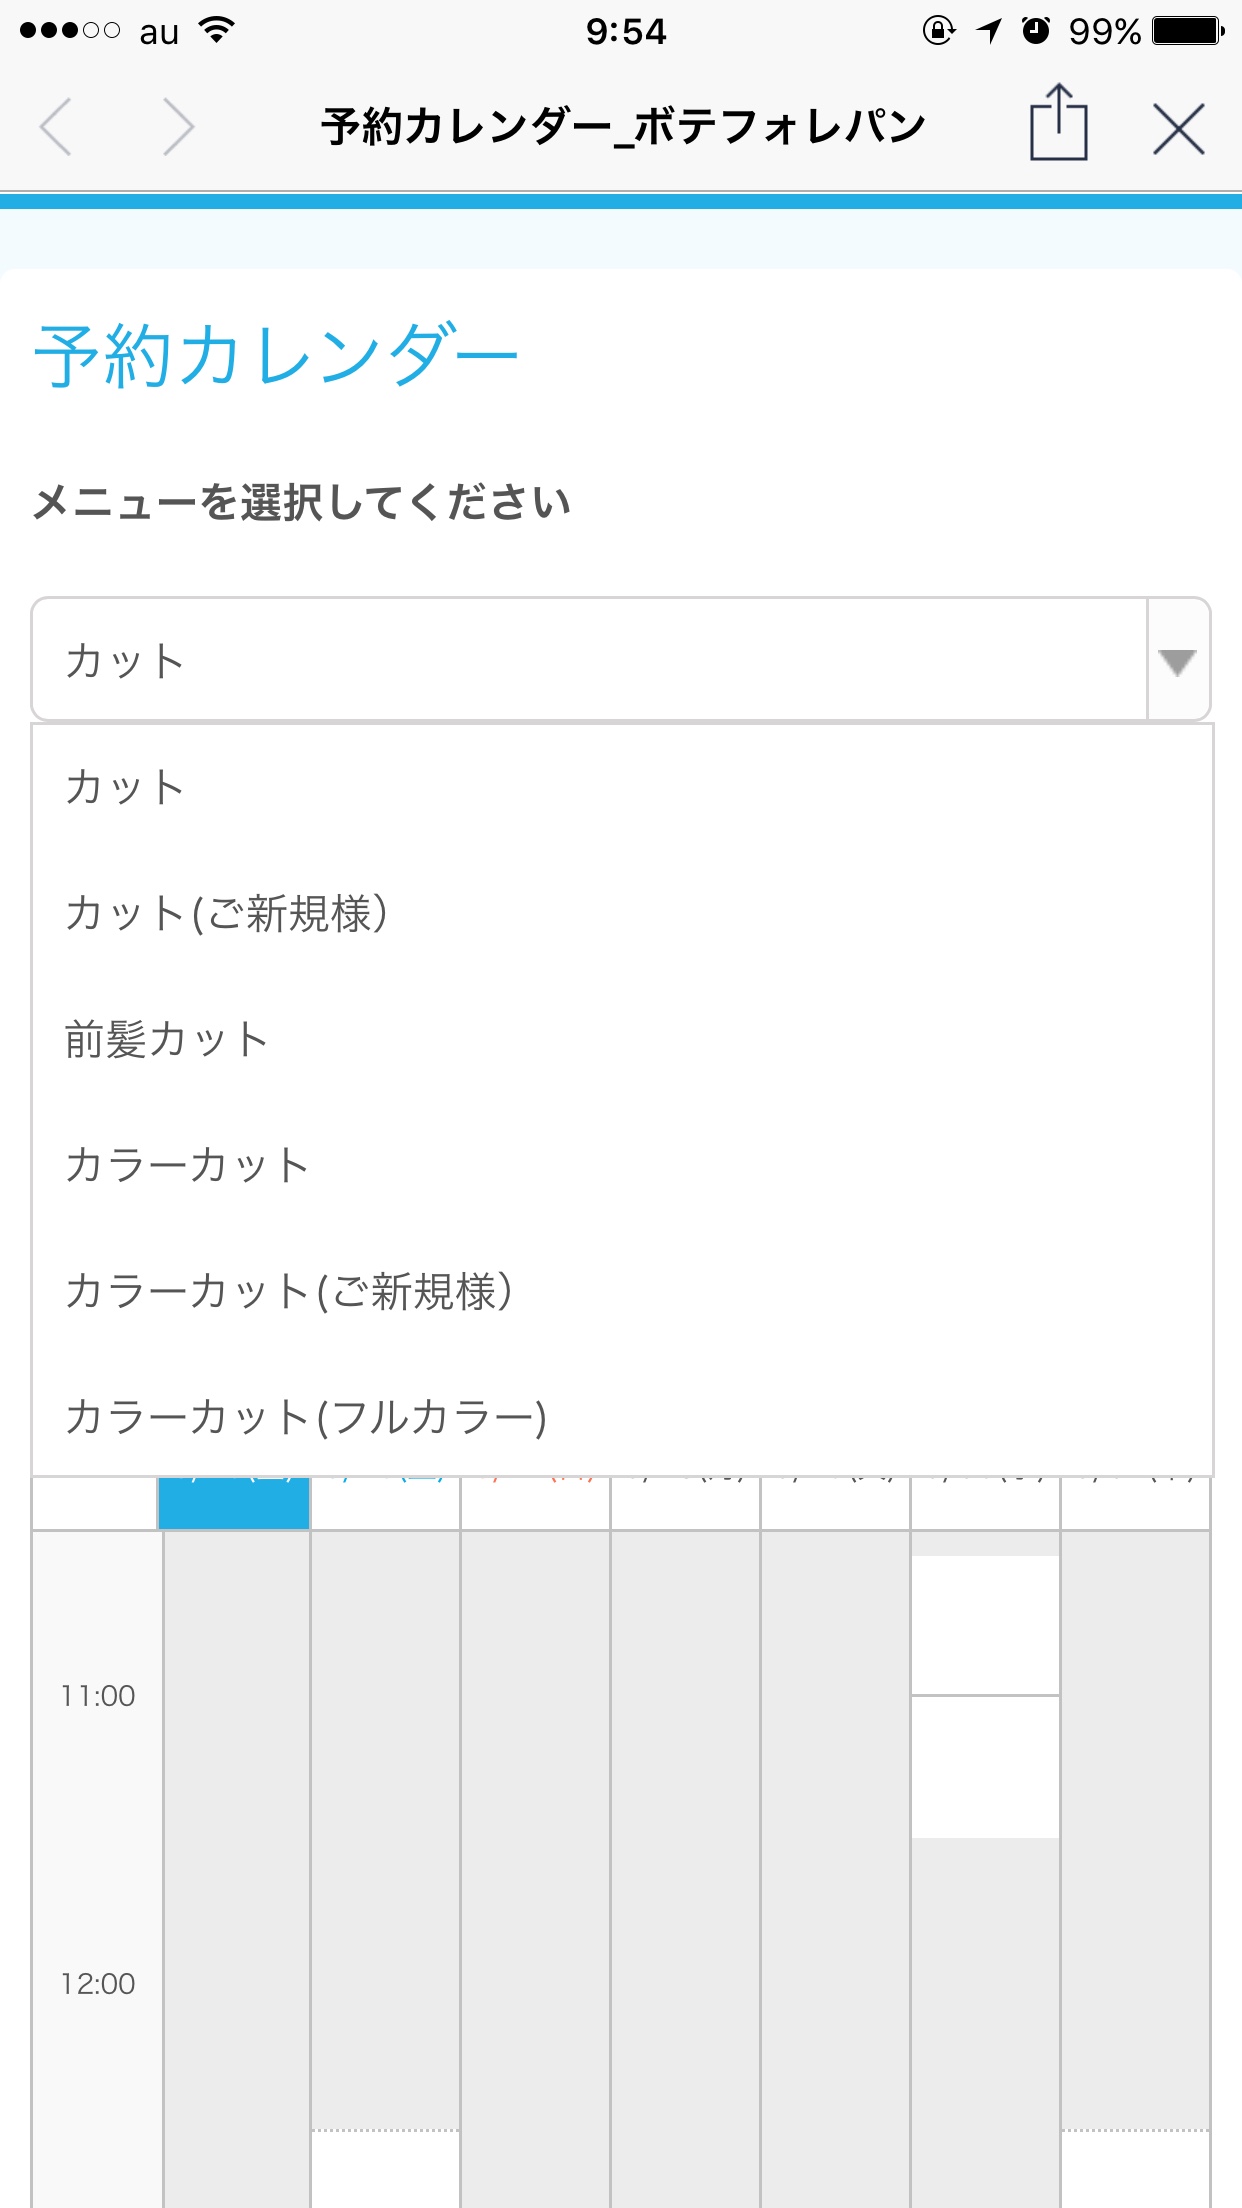
Task: Choose カット(ご新規様) option
Action: click(x=227, y=914)
